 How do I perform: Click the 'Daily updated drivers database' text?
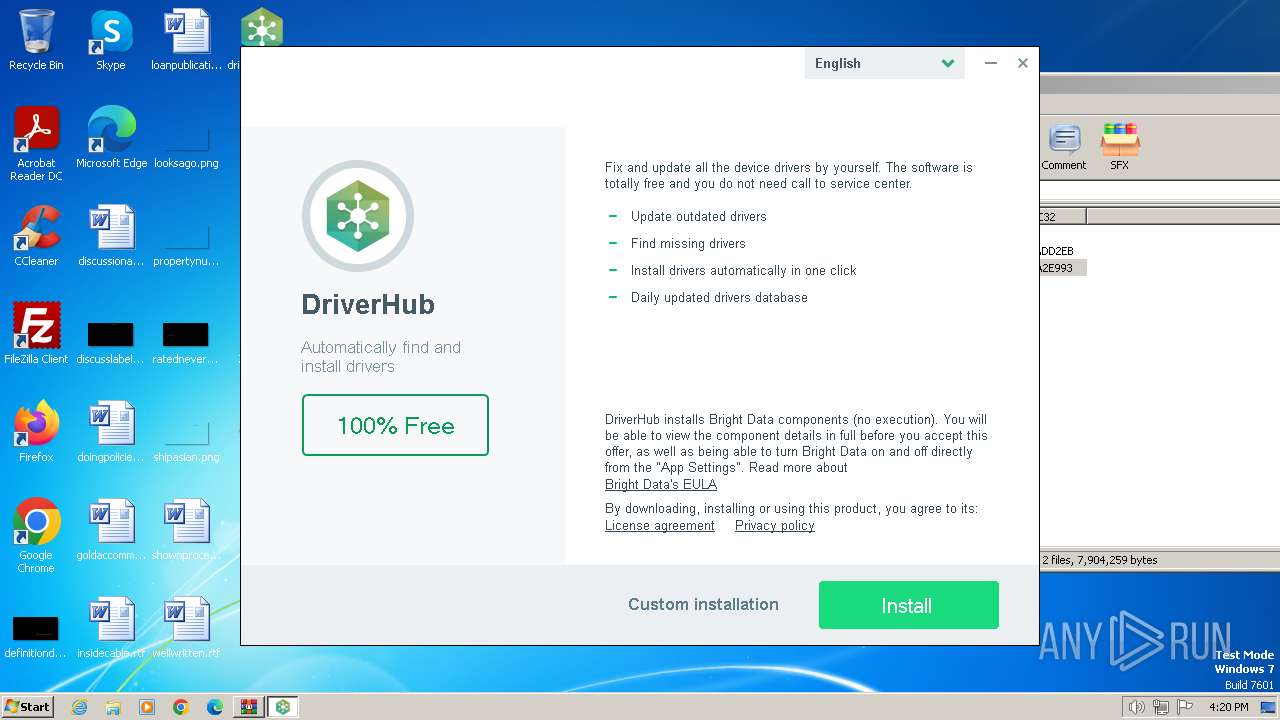coord(719,298)
